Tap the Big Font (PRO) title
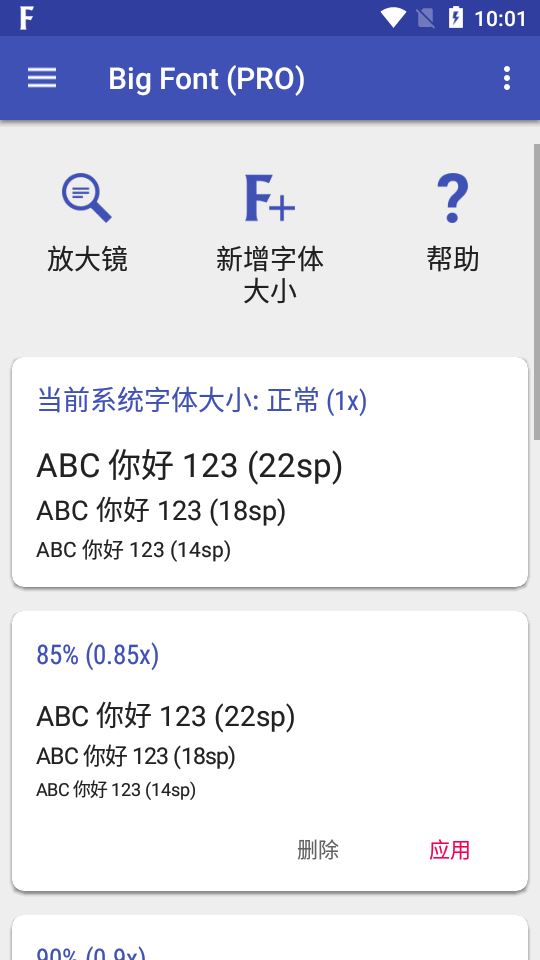The image size is (540, 960). coord(206,79)
